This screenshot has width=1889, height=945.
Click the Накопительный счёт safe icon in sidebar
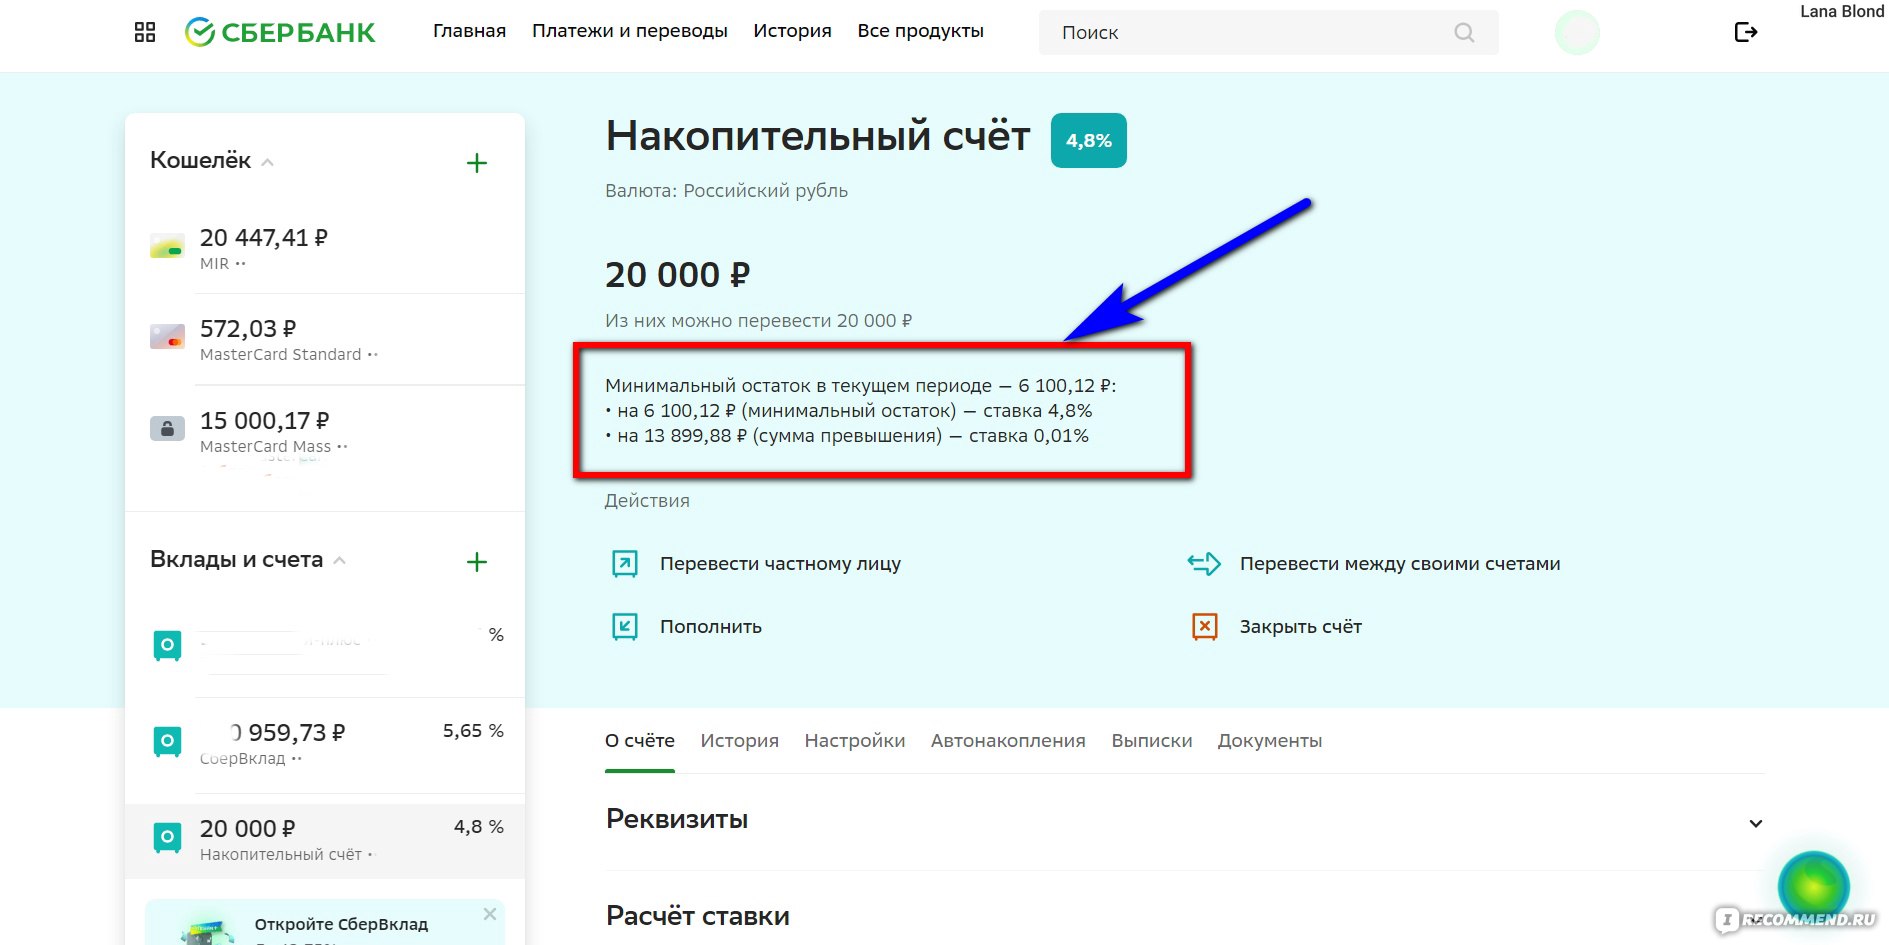click(x=167, y=837)
